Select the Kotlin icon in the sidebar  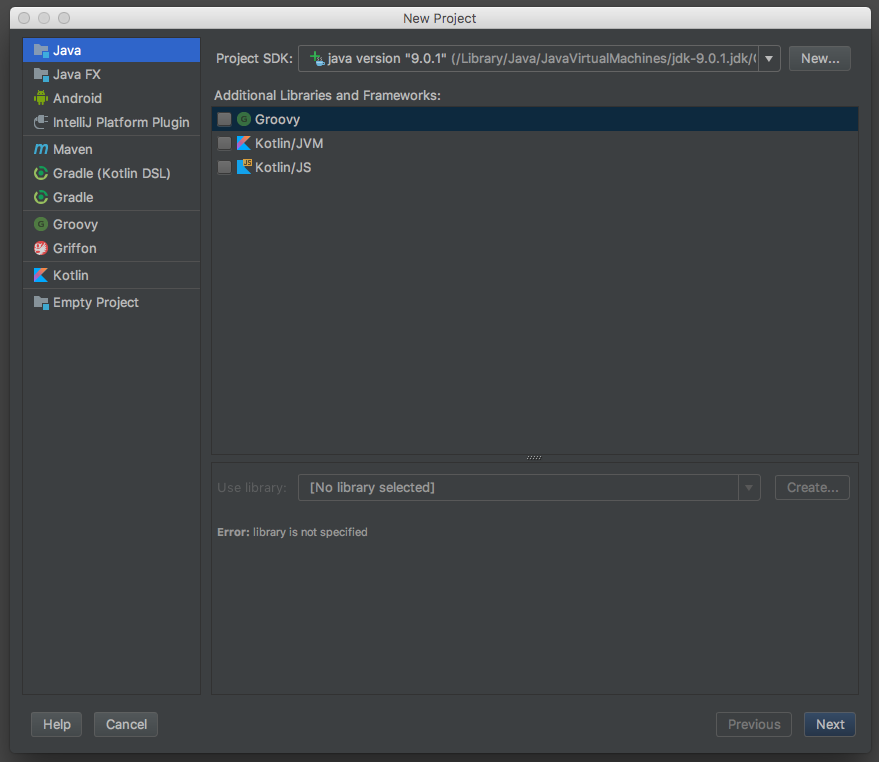coord(41,275)
